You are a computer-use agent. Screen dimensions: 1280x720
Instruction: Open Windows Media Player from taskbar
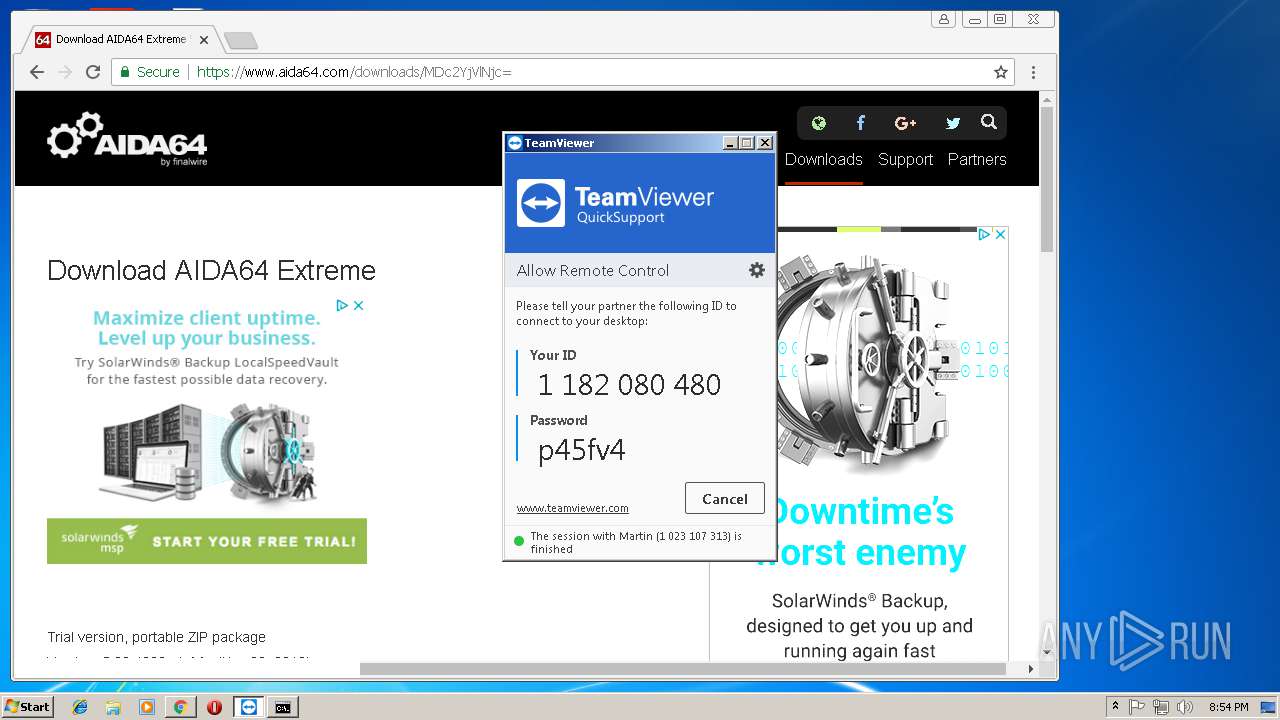147,707
